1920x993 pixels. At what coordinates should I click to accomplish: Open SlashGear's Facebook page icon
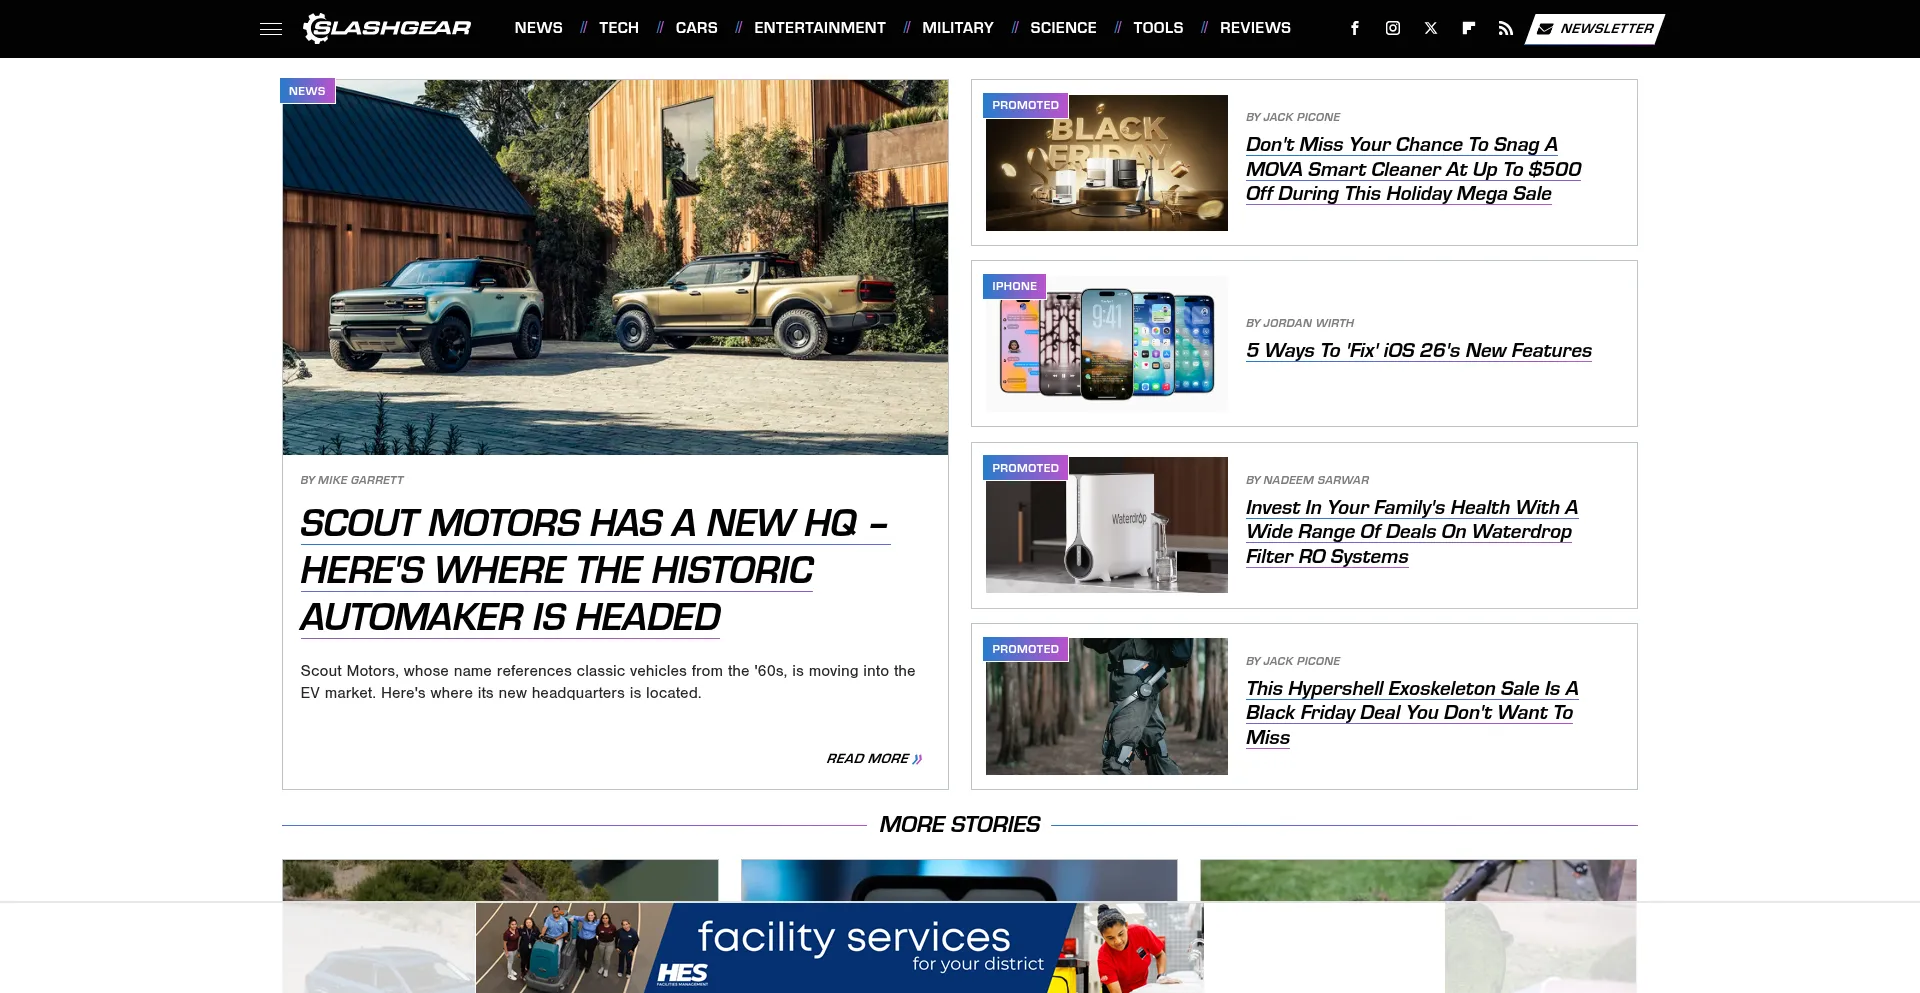[x=1354, y=28]
